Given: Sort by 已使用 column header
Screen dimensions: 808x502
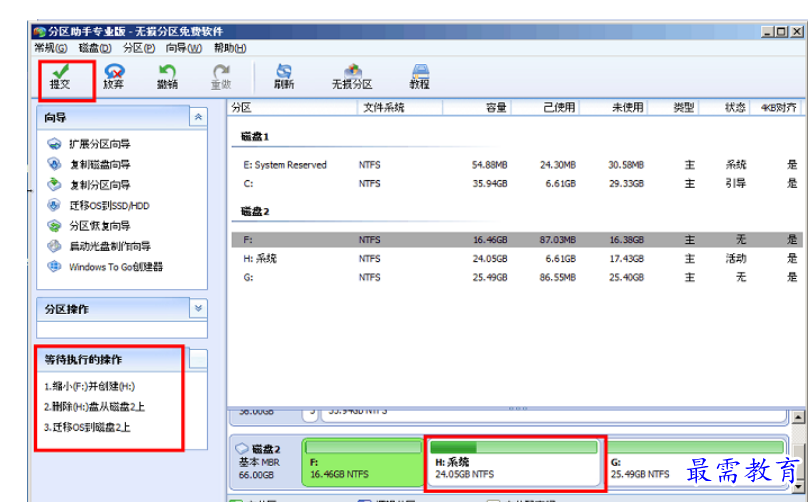Looking at the screenshot, I should coord(545,107).
